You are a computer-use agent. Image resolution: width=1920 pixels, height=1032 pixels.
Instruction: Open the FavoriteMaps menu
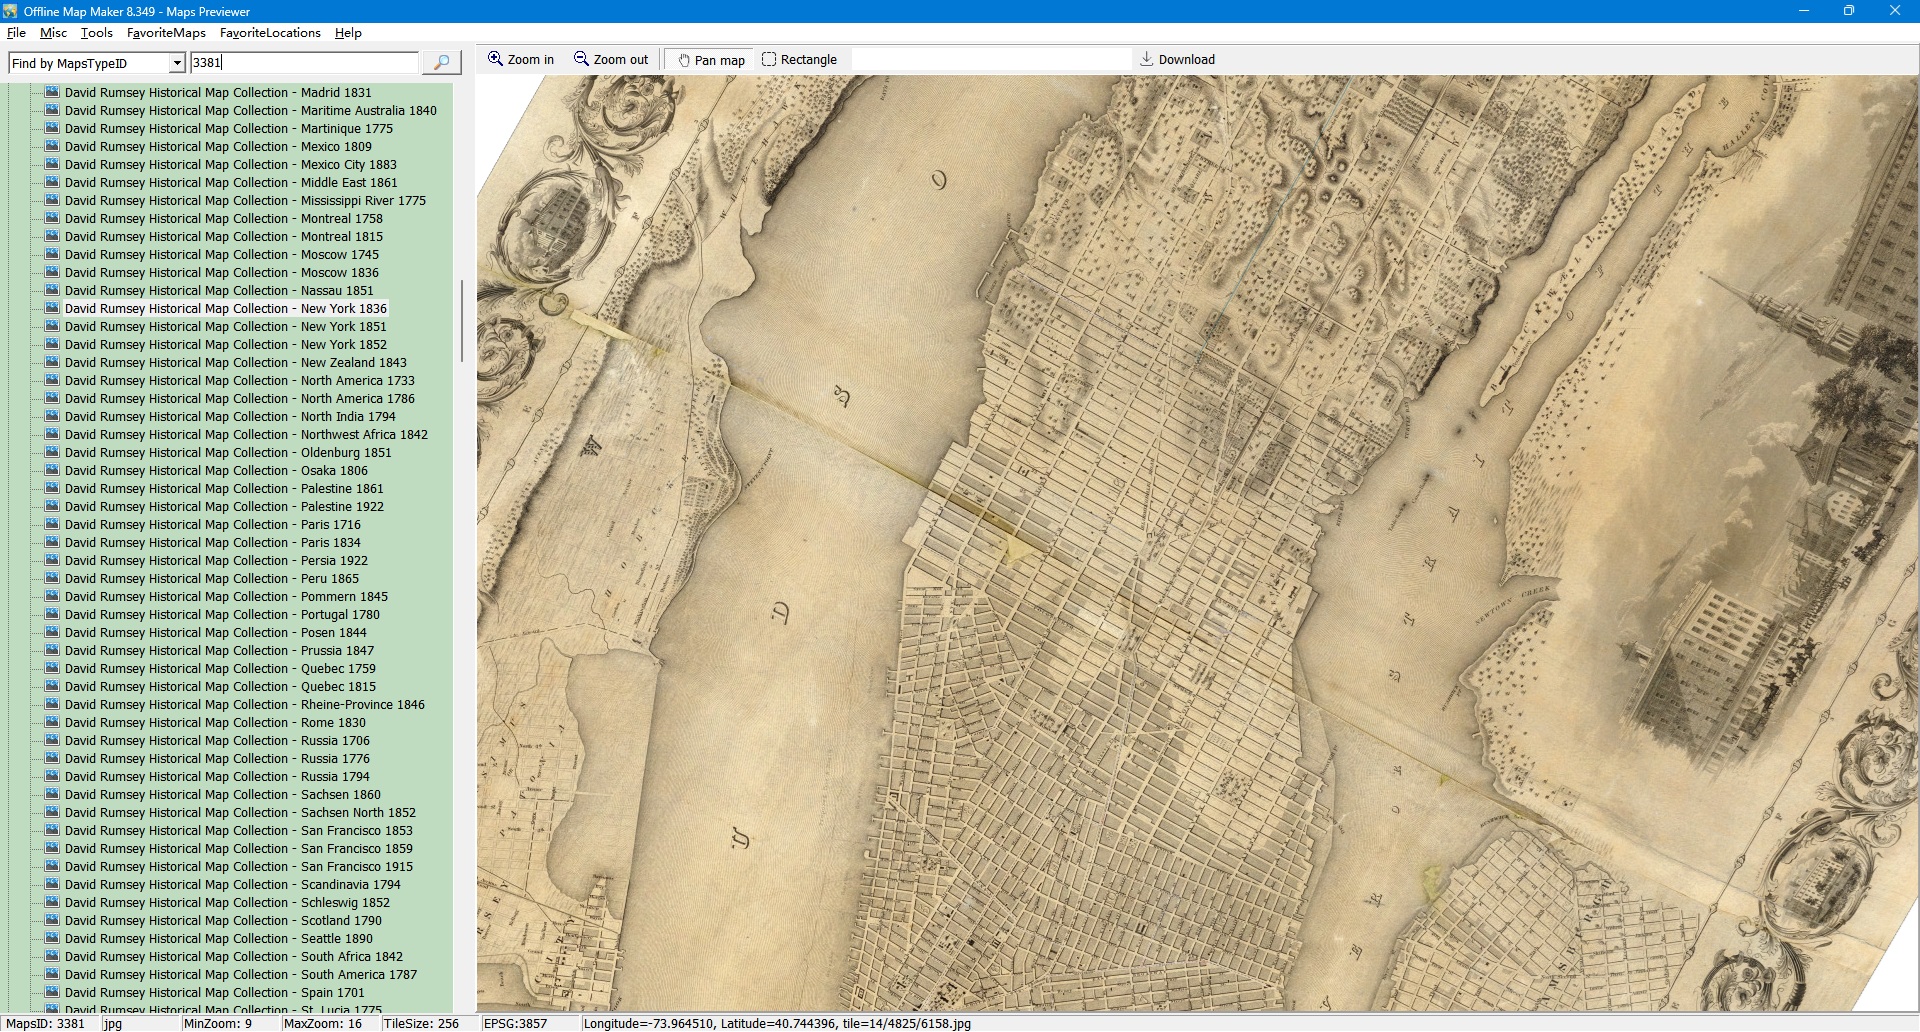(x=166, y=33)
